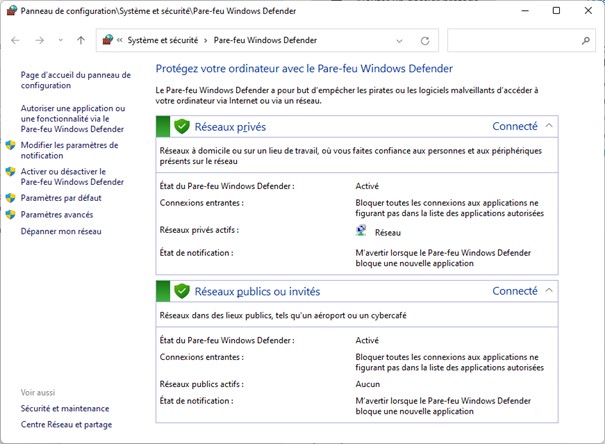Click the green shield beside Réseaux privés

[x=182, y=127]
